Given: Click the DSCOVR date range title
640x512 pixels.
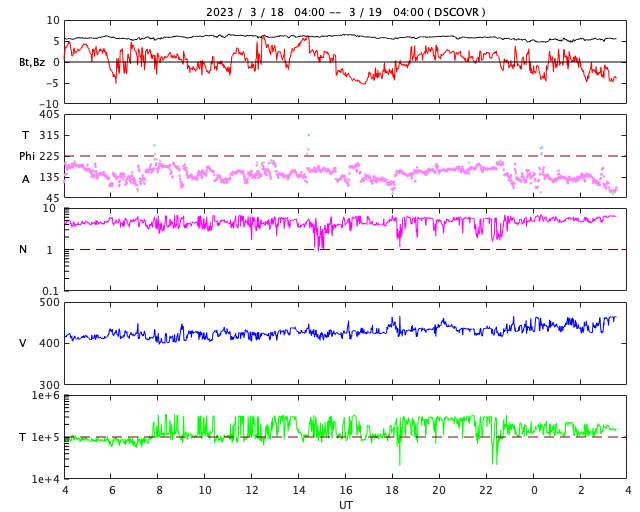Looking at the screenshot, I should click(x=345, y=12).
